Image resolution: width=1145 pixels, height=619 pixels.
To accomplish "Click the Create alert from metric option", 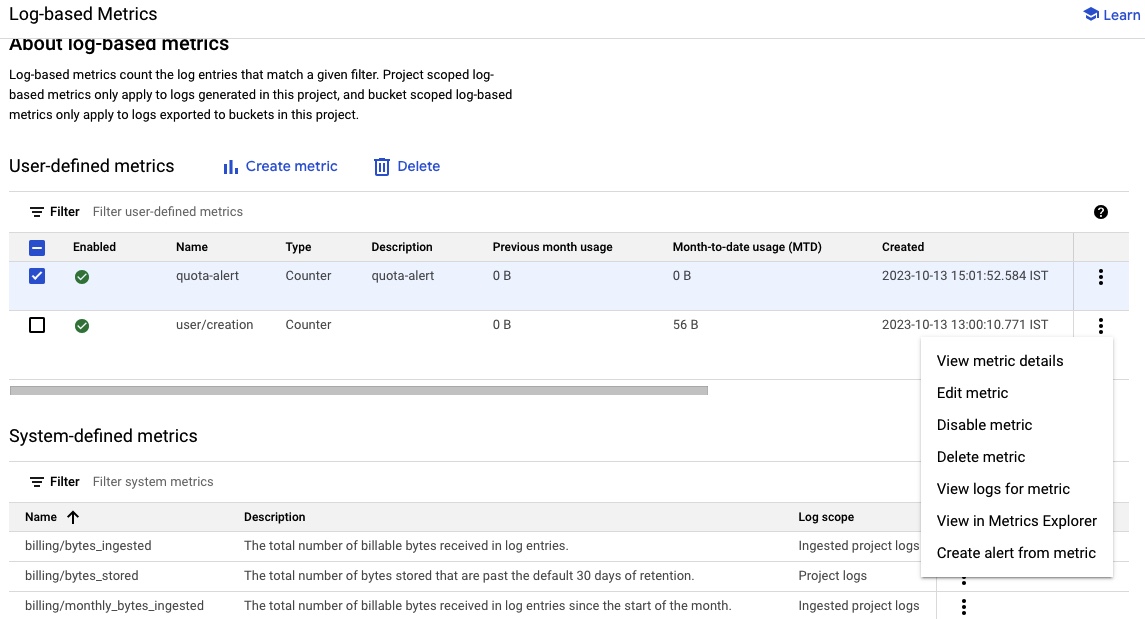I will point(1016,553).
